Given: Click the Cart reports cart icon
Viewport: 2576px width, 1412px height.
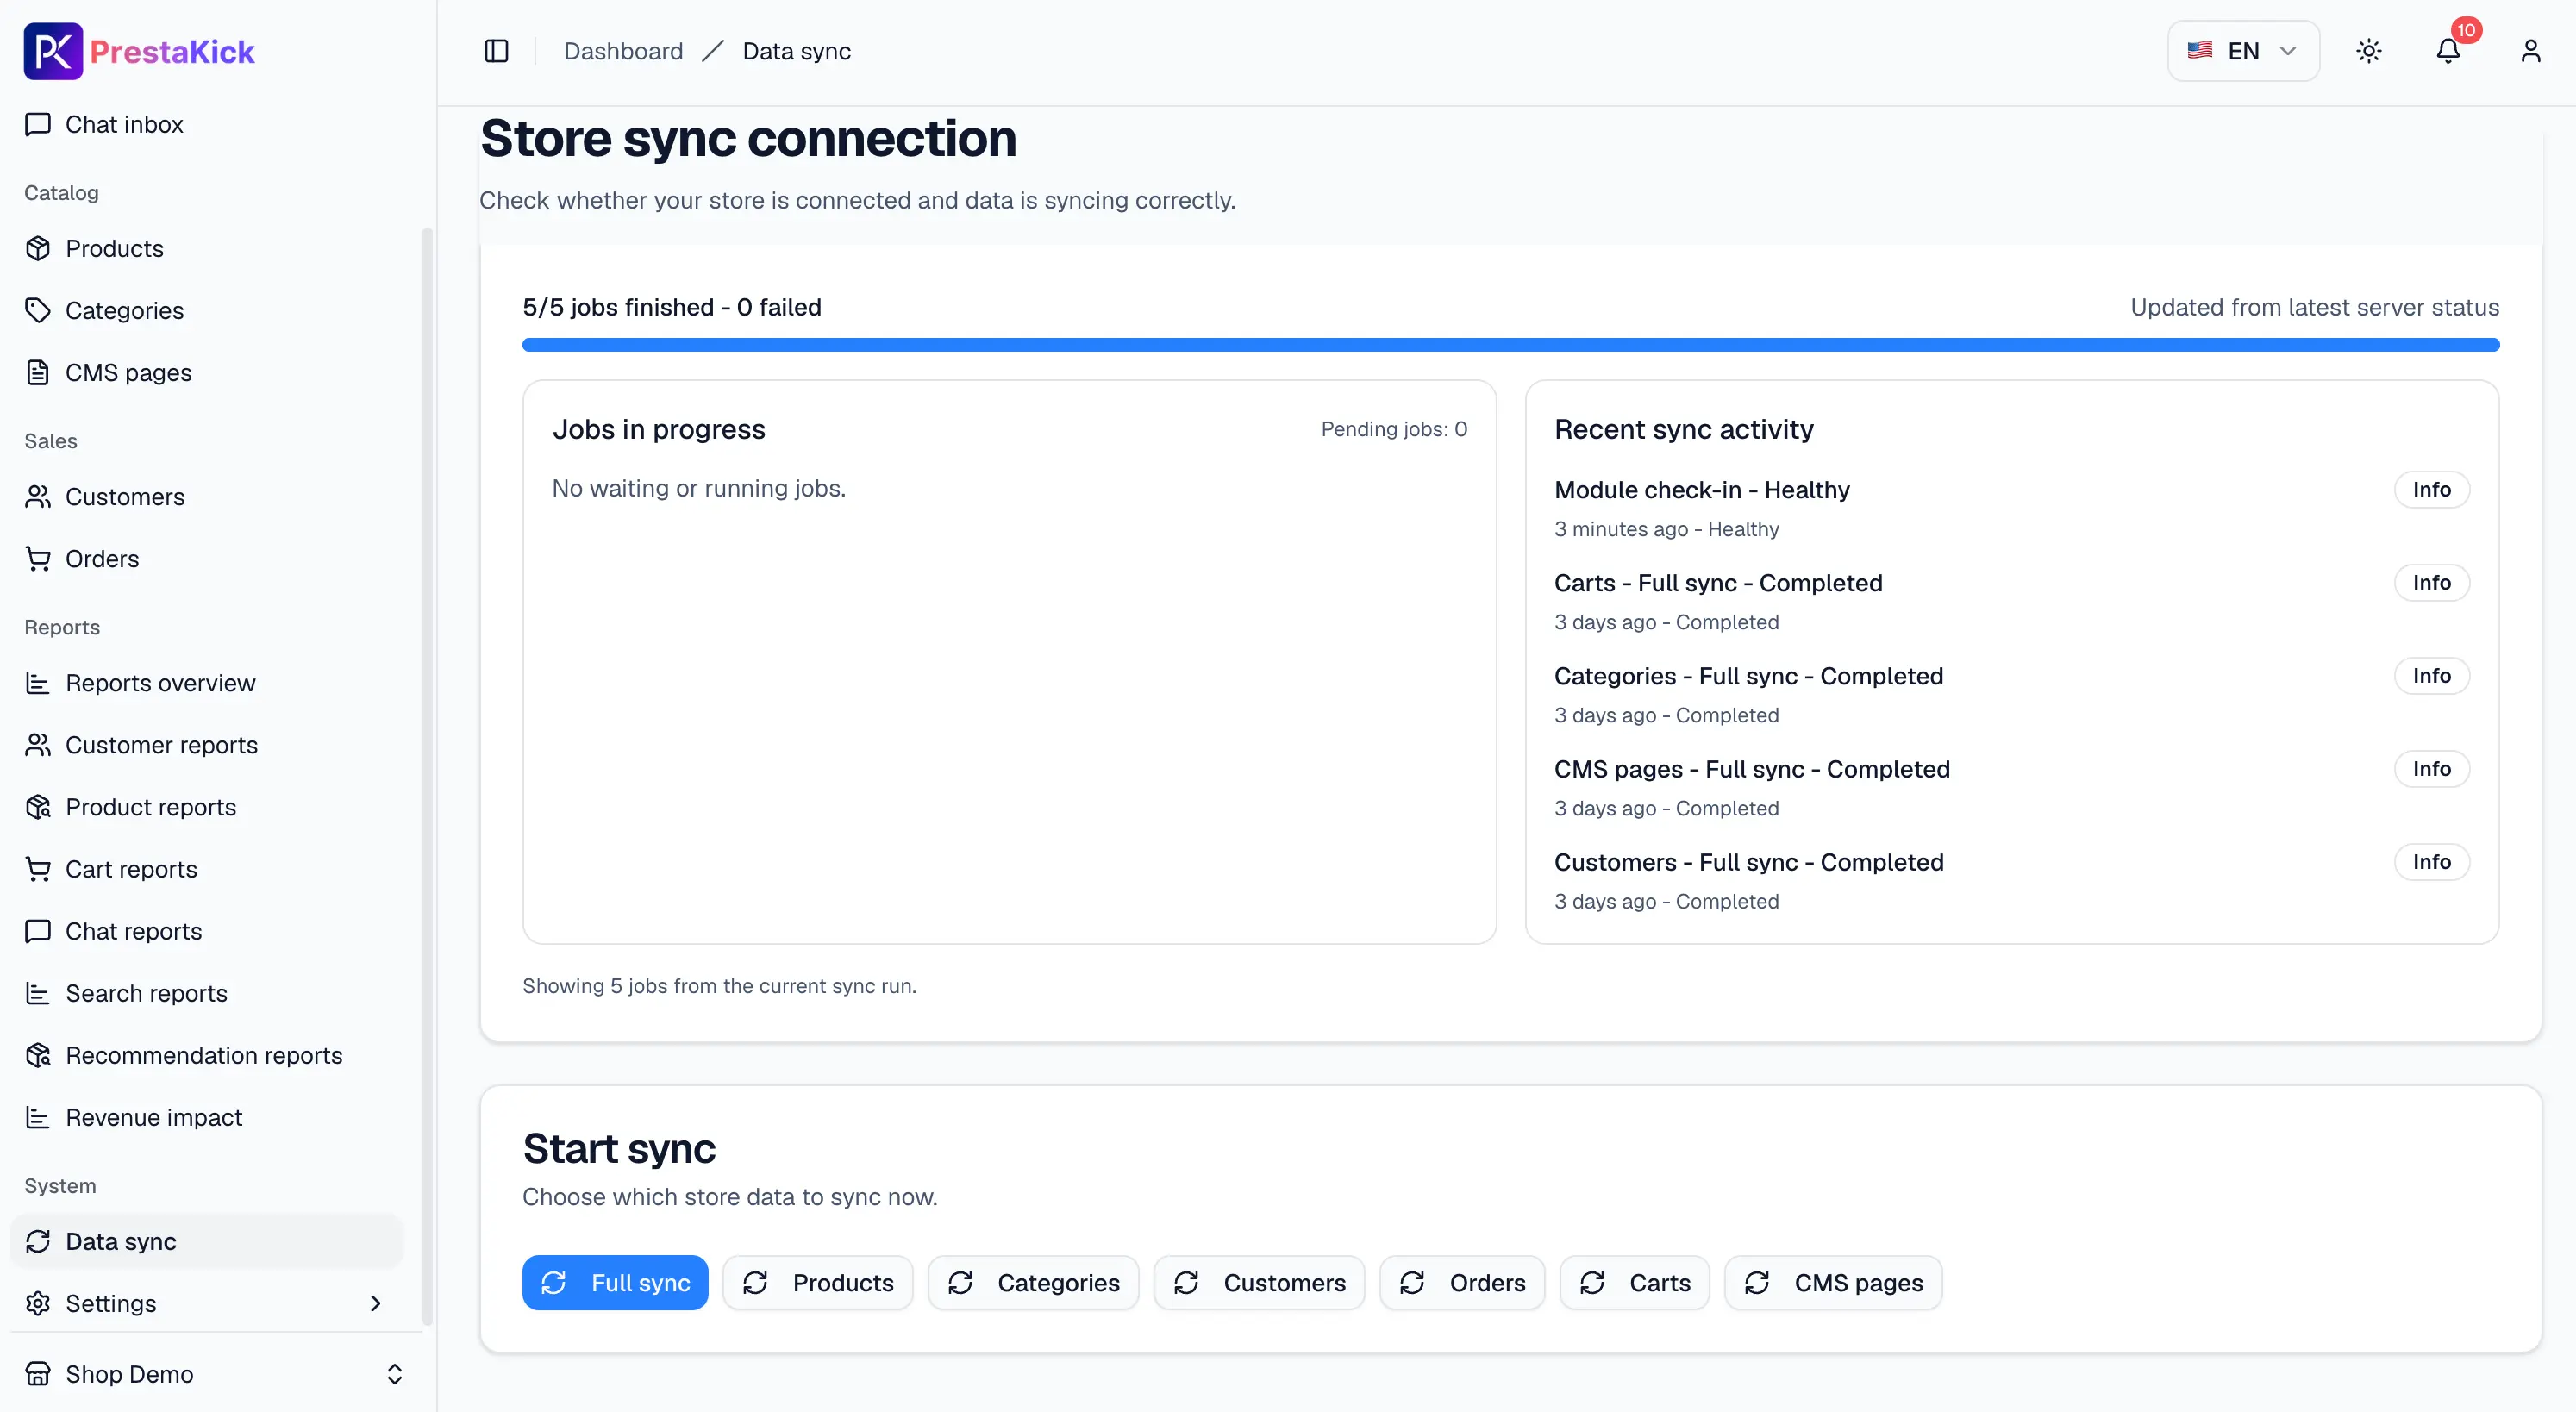Looking at the screenshot, I should click(x=38, y=869).
